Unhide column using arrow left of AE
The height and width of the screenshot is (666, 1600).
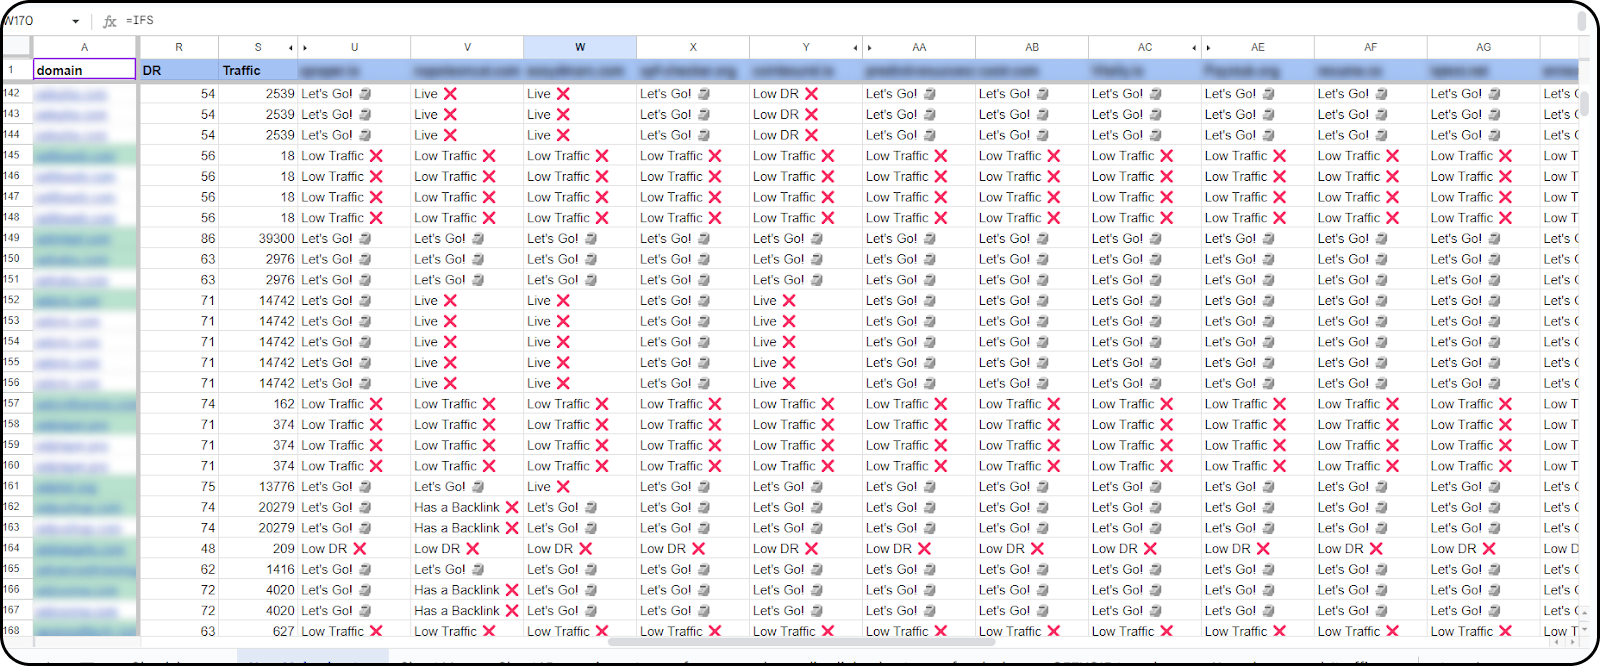click(x=1208, y=48)
